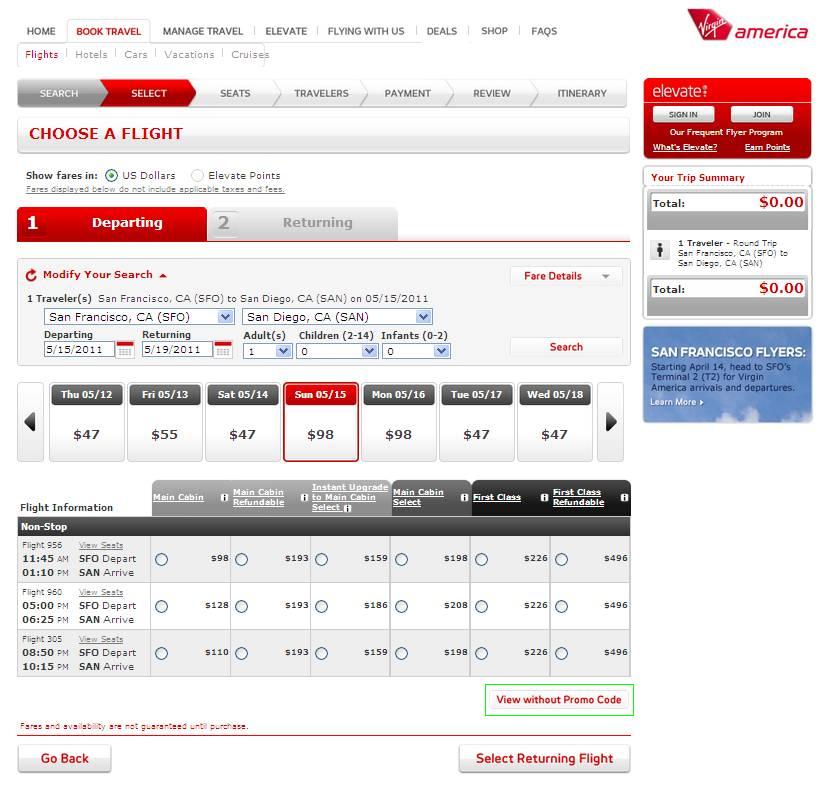Open the San Francisco origin dropdown
The height and width of the screenshot is (786, 830).
(x=139, y=317)
